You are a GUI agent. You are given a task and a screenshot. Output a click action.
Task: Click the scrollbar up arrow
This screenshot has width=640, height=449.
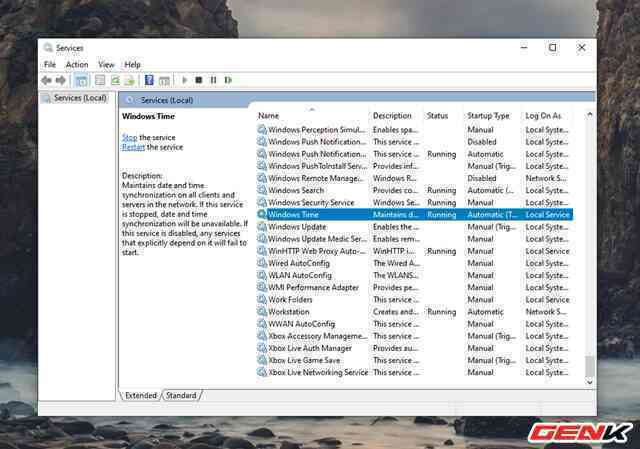[589, 115]
